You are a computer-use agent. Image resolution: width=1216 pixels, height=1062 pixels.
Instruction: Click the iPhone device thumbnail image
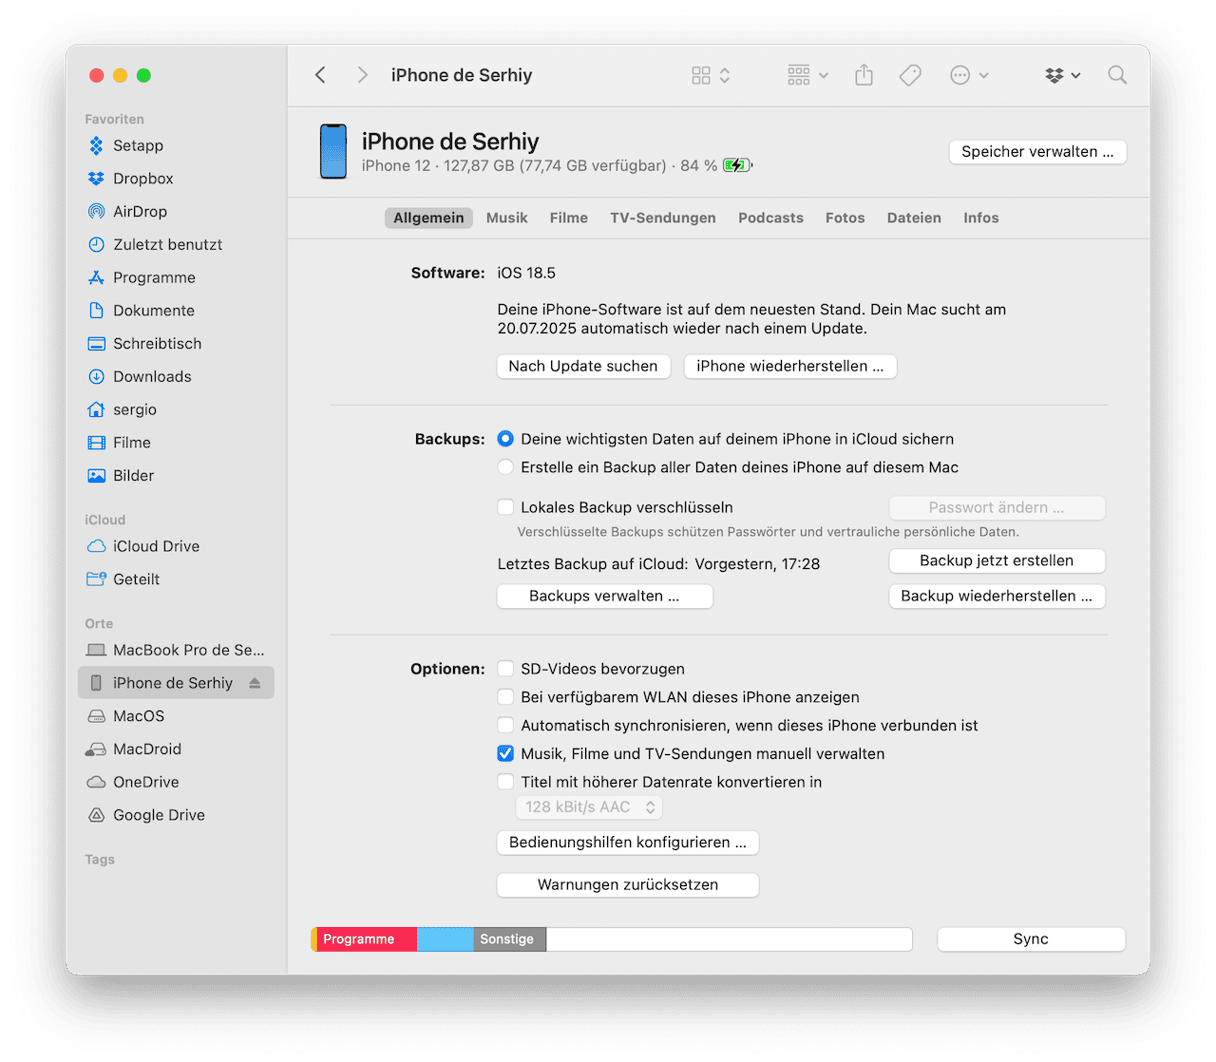click(333, 152)
